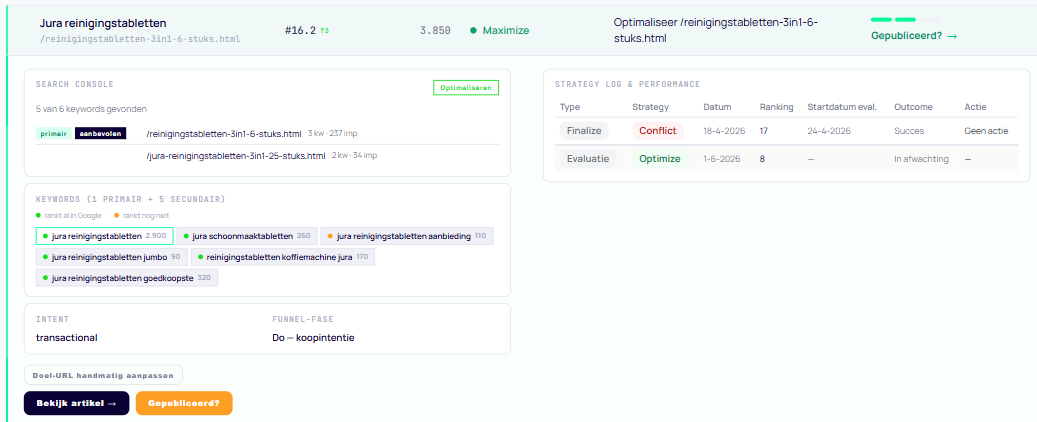Click ranking 8 in Evaluatie row
The width and height of the screenshot is (1037, 422).
click(762, 159)
